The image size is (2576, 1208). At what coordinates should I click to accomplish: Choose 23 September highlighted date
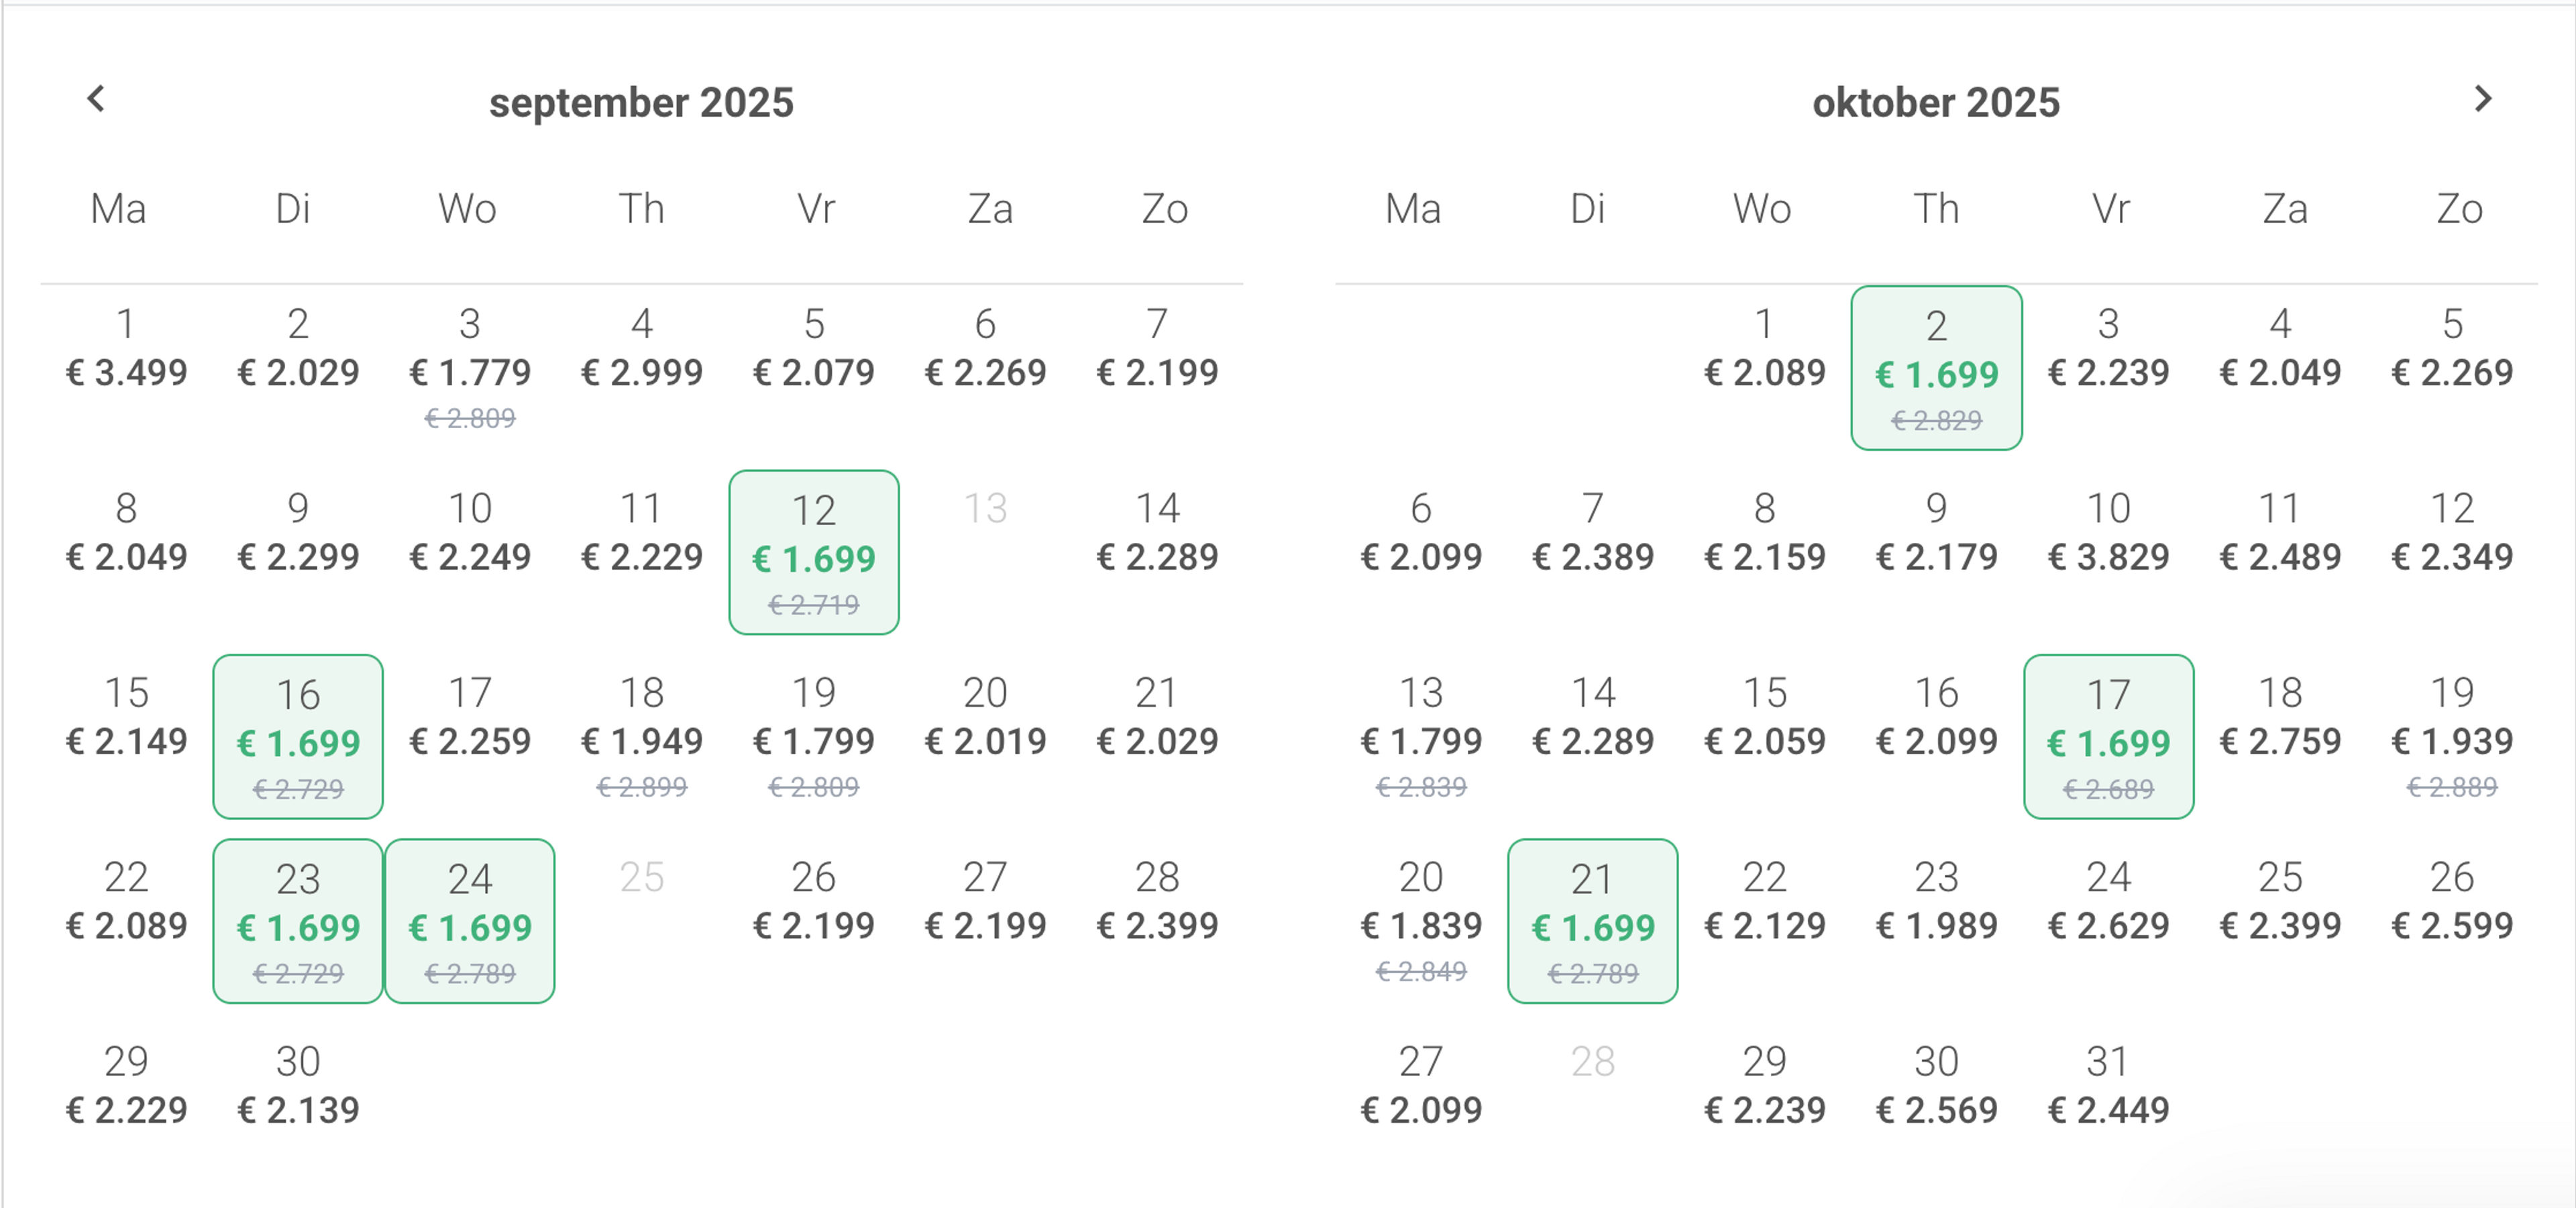(x=298, y=921)
